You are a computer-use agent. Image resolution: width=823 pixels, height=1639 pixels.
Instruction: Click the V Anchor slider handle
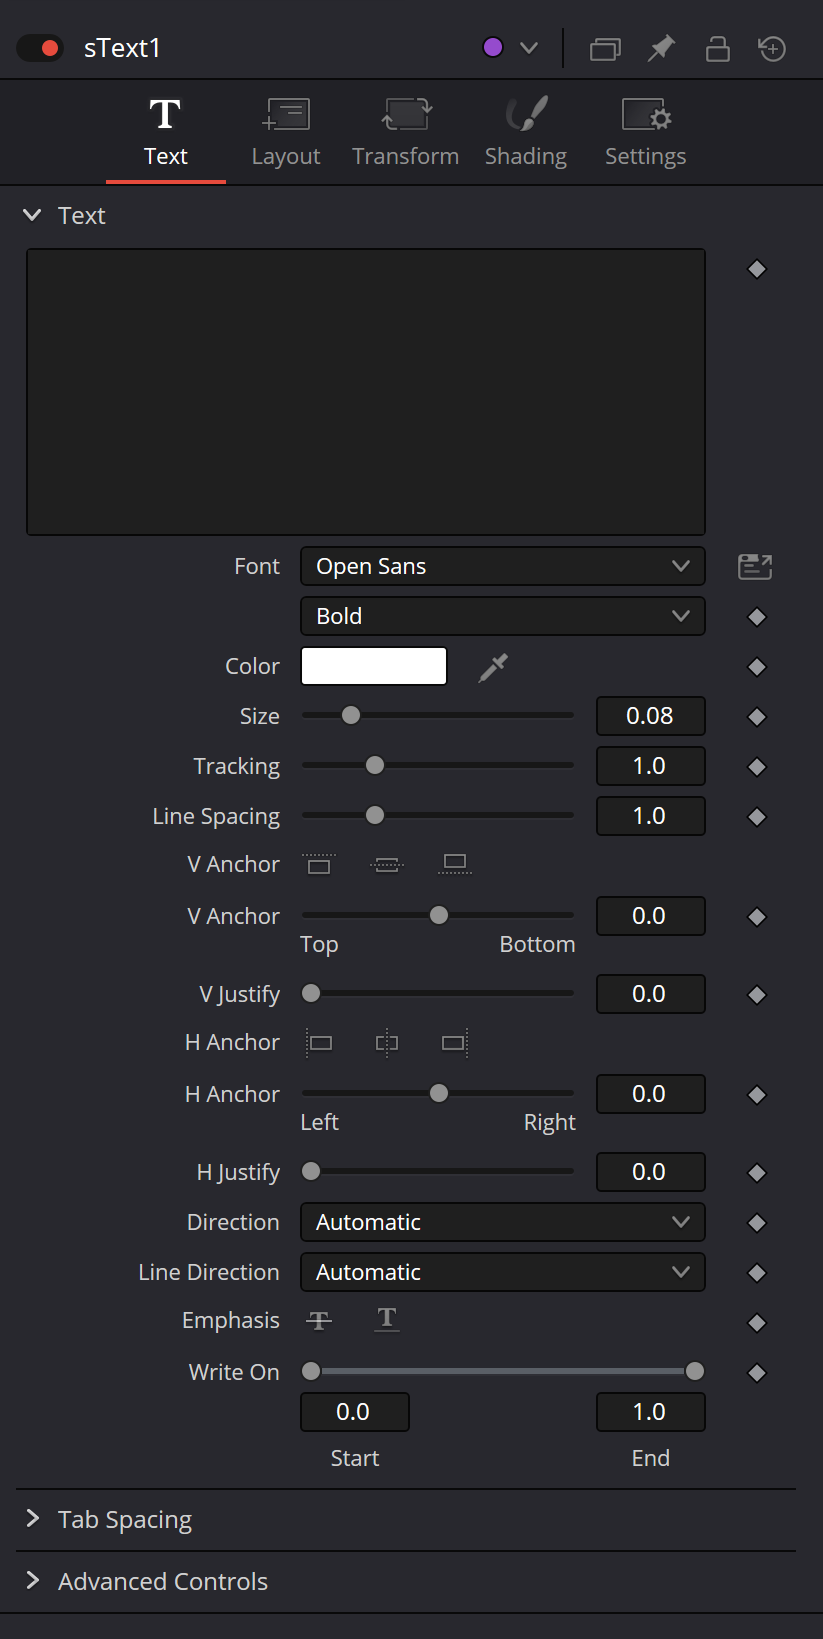coord(439,915)
